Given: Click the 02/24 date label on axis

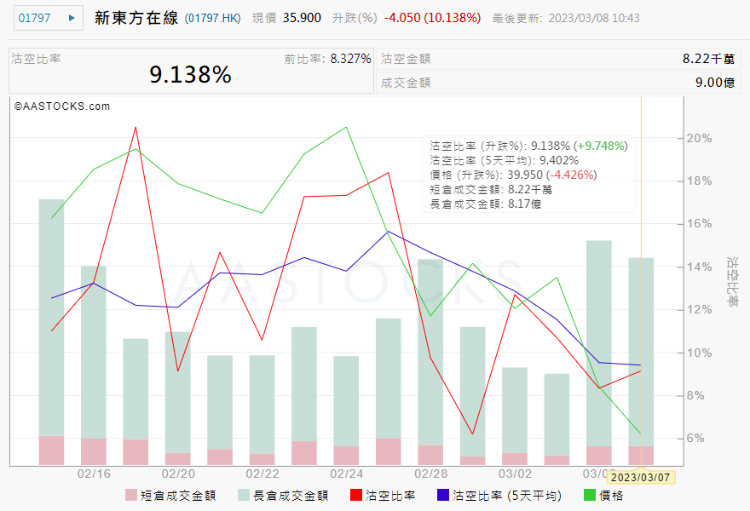Looking at the screenshot, I should [x=346, y=474].
